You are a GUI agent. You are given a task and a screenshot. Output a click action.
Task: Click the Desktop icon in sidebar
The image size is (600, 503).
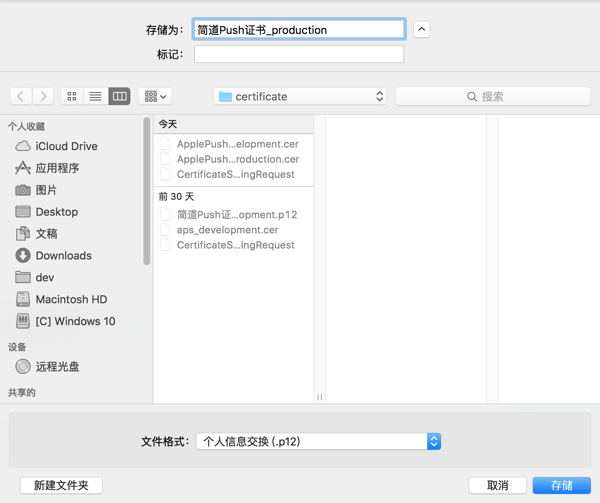pyautogui.click(x=23, y=212)
